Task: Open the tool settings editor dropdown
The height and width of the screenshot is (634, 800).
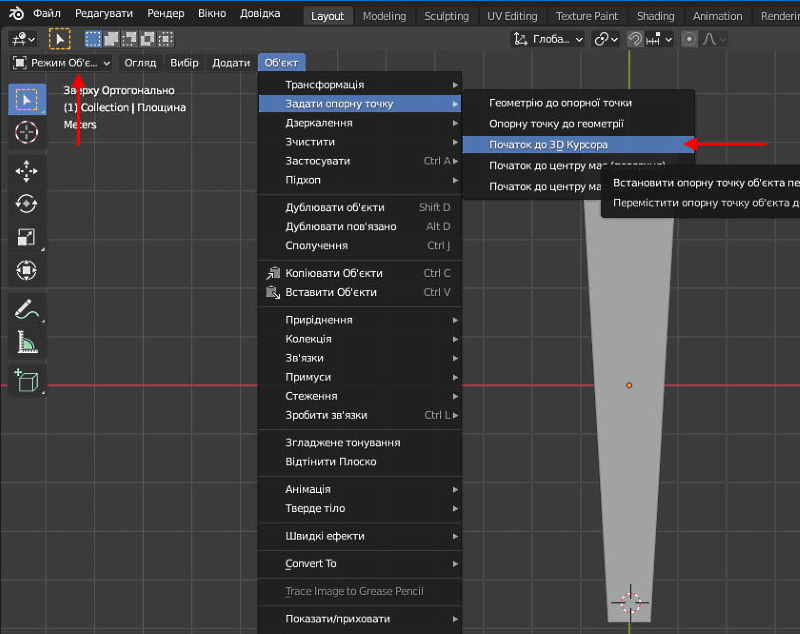Action: click(23, 39)
